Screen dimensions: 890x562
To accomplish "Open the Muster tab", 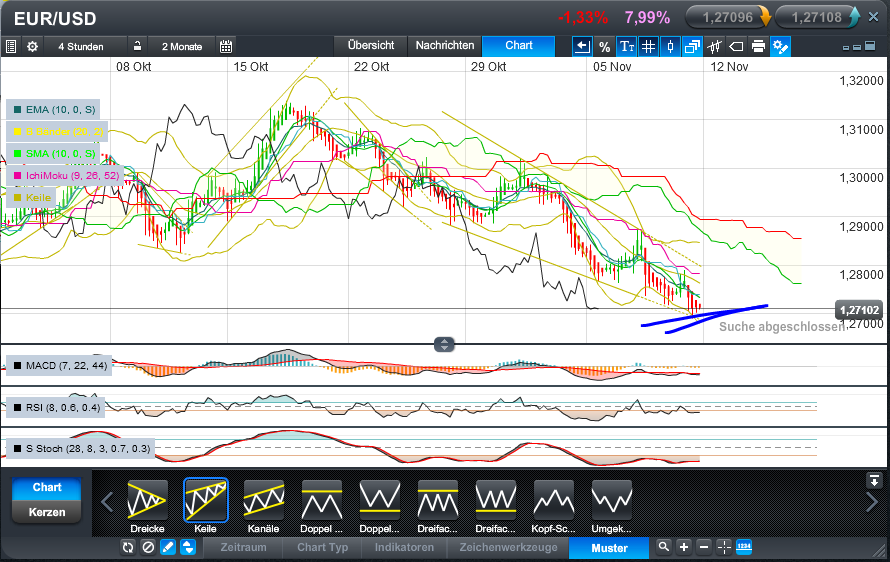I will point(609,548).
